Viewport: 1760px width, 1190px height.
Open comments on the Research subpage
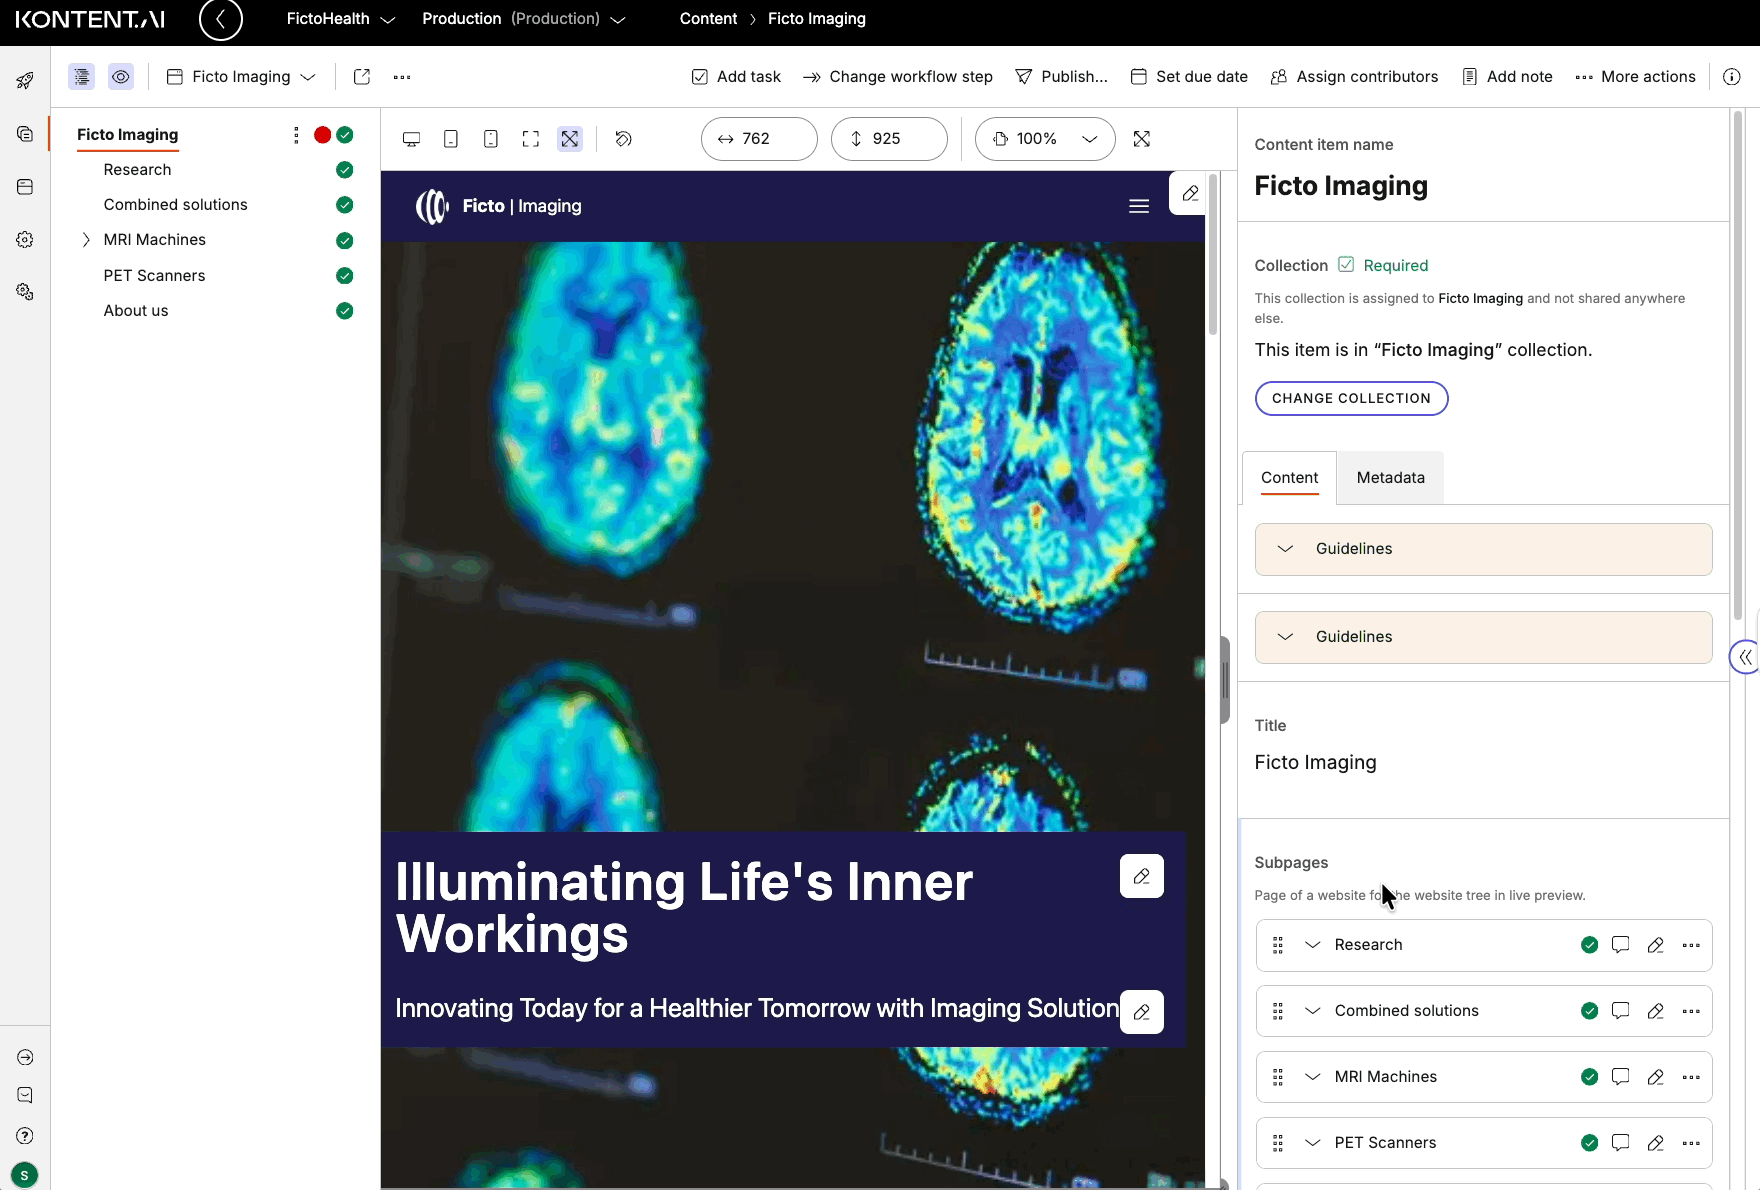point(1620,944)
